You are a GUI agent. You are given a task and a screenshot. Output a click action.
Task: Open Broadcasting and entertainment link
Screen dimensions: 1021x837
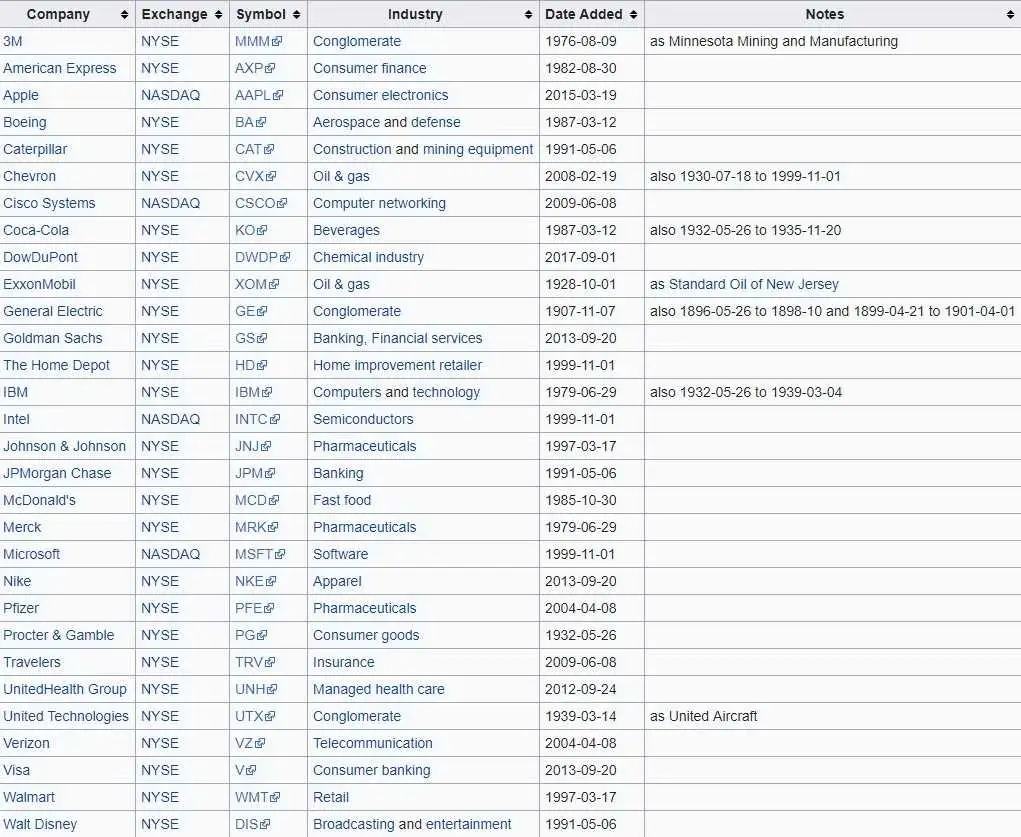pyautogui.click(x=412, y=824)
